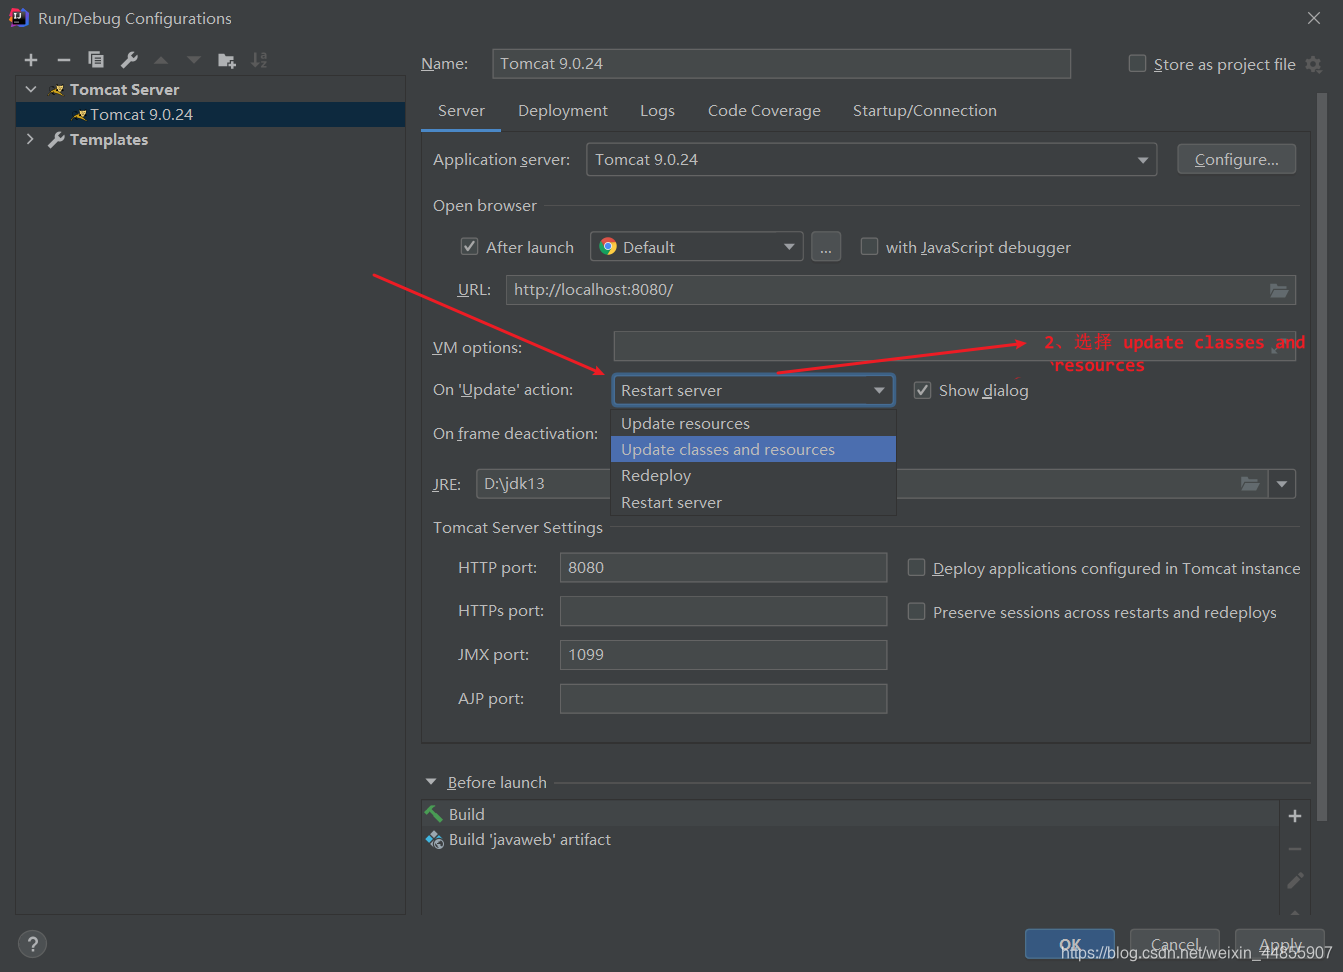Add Before launch task plus icon
Image resolution: width=1343 pixels, height=972 pixels.
click(x=1295, y=816)
